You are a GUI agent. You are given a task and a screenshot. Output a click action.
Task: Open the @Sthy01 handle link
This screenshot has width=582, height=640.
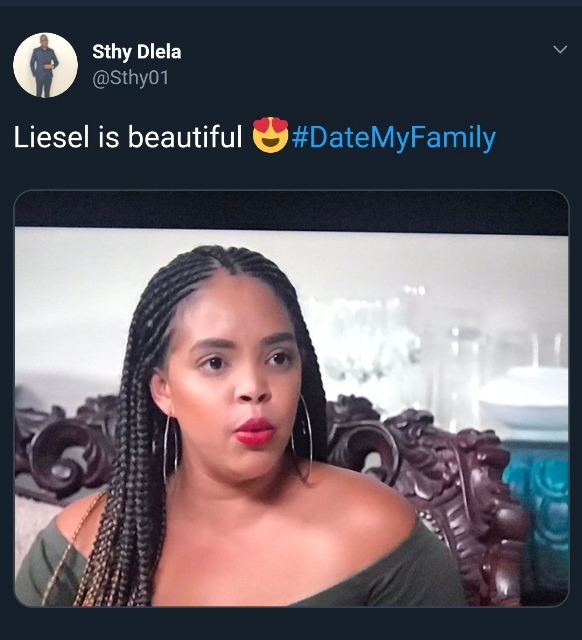(131, 78)
